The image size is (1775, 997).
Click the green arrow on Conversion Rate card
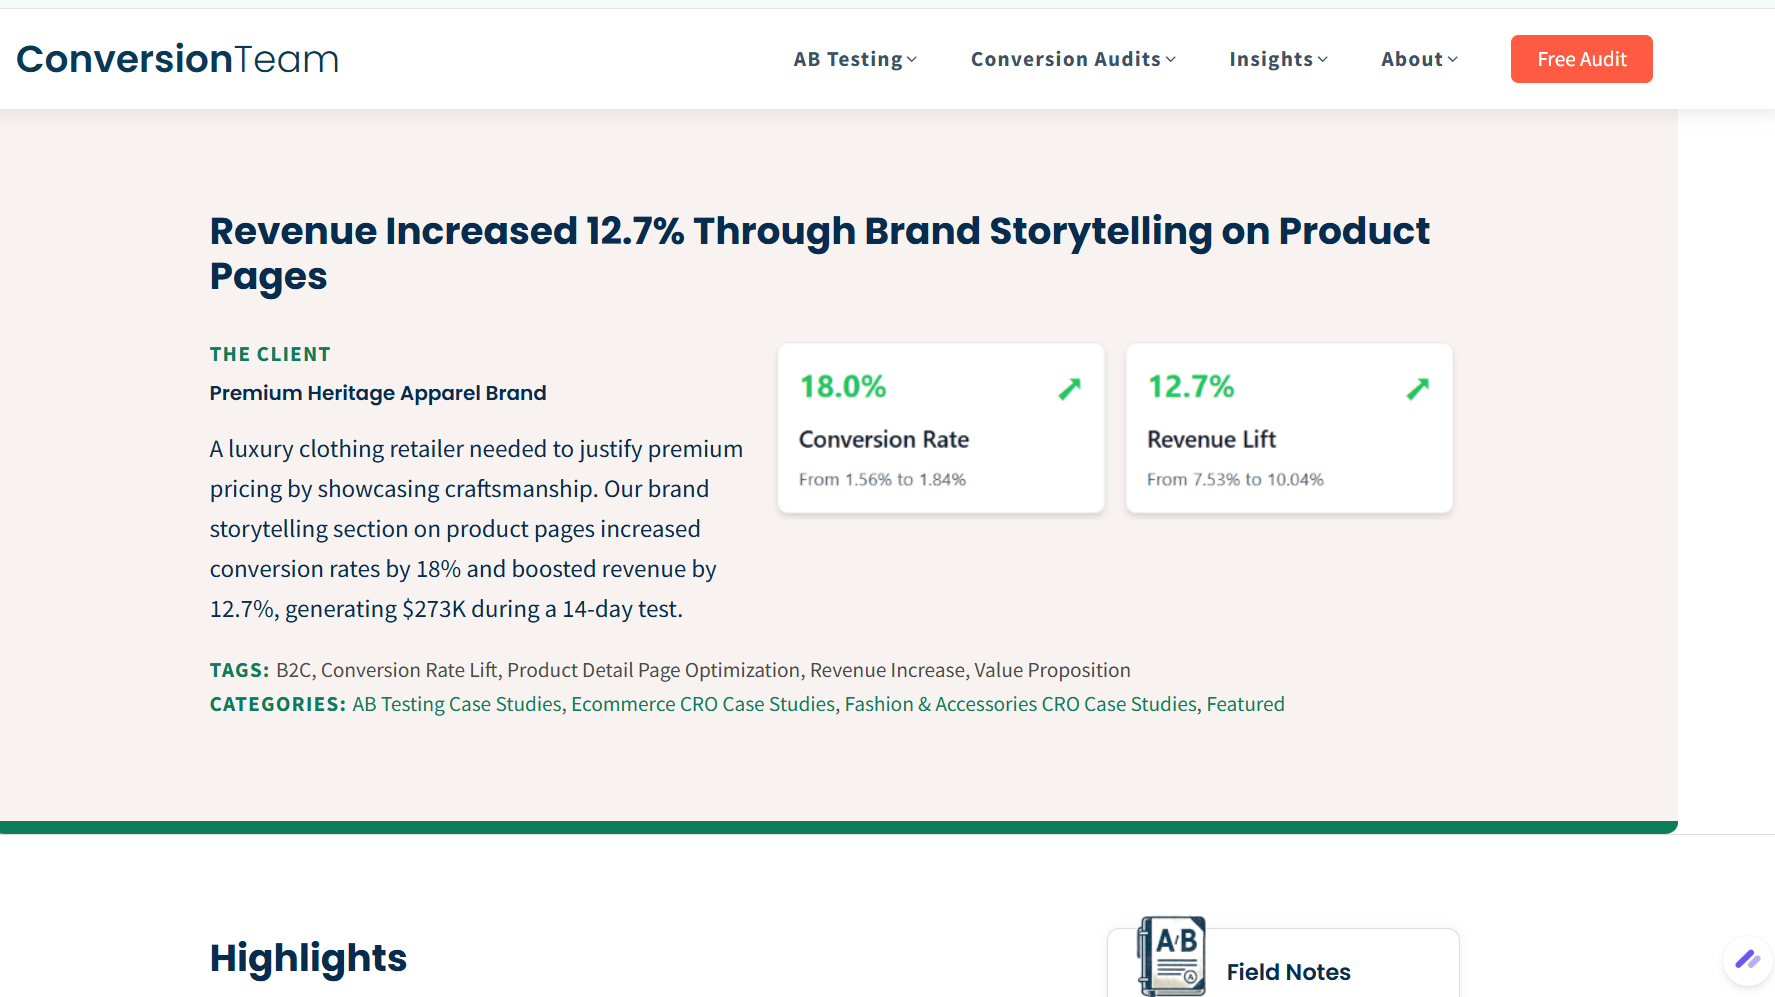[x=1070, y=388]
